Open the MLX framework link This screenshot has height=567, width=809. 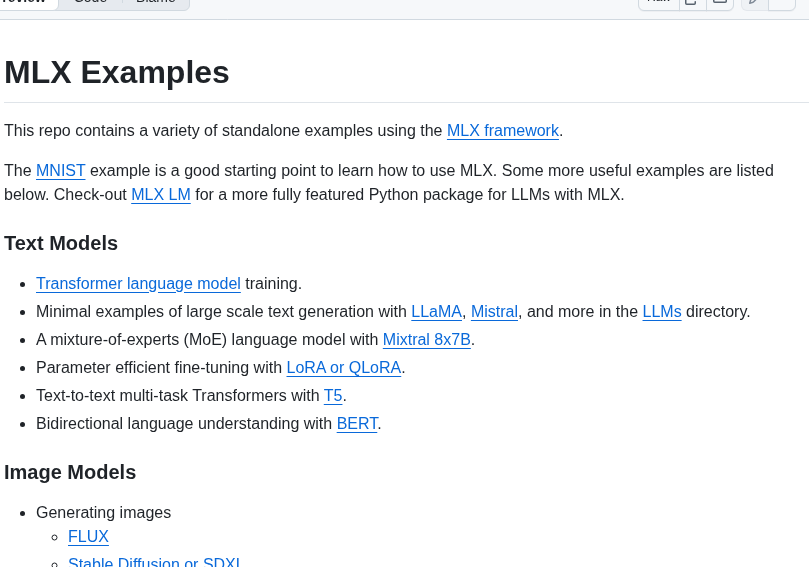tap(503, 131)
